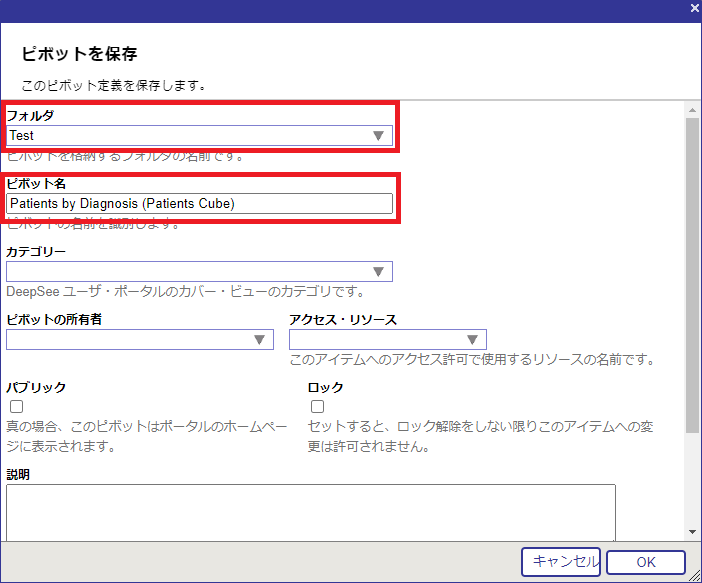Image resolution: width=702 pixels, height=583 pixels.
Task: Click inside the カテゴリー text box
Action: (188, 272)
